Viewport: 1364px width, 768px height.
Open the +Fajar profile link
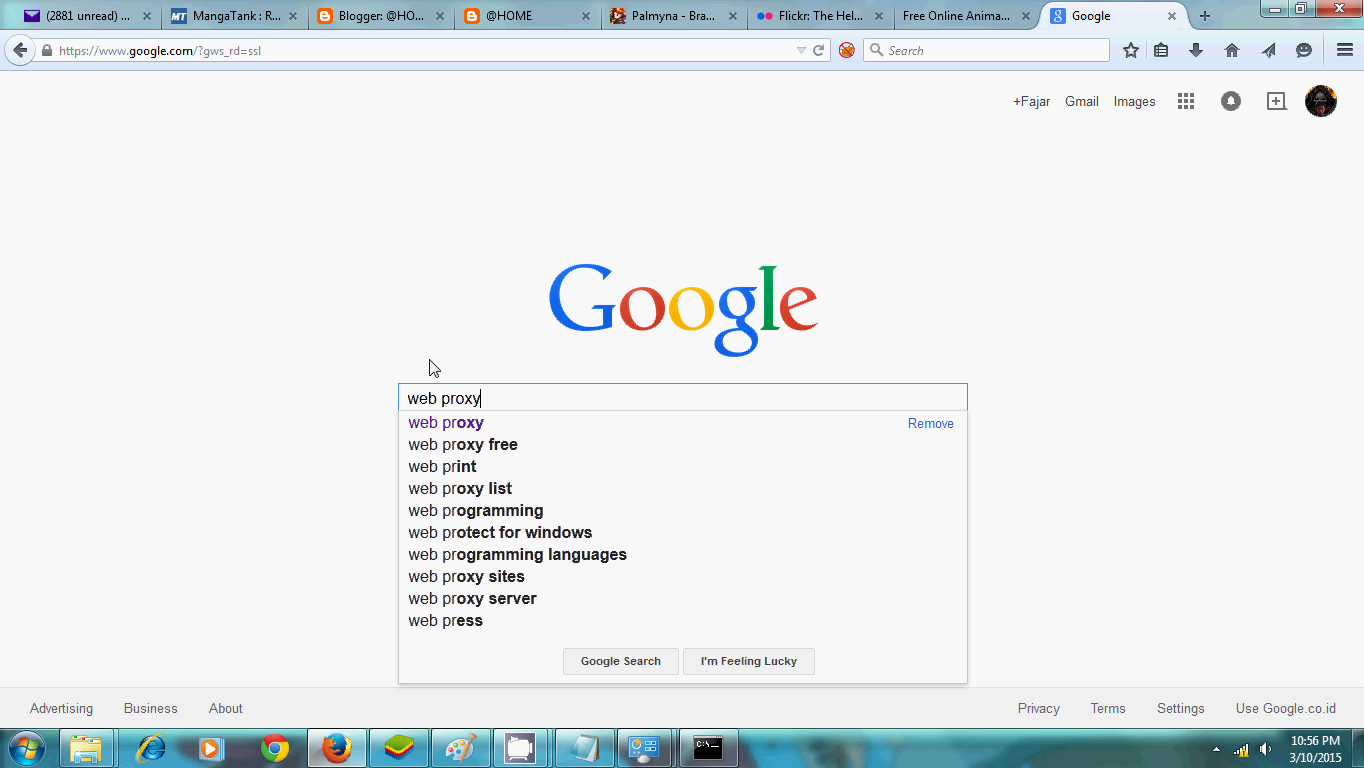click(x=1031, y=101)
